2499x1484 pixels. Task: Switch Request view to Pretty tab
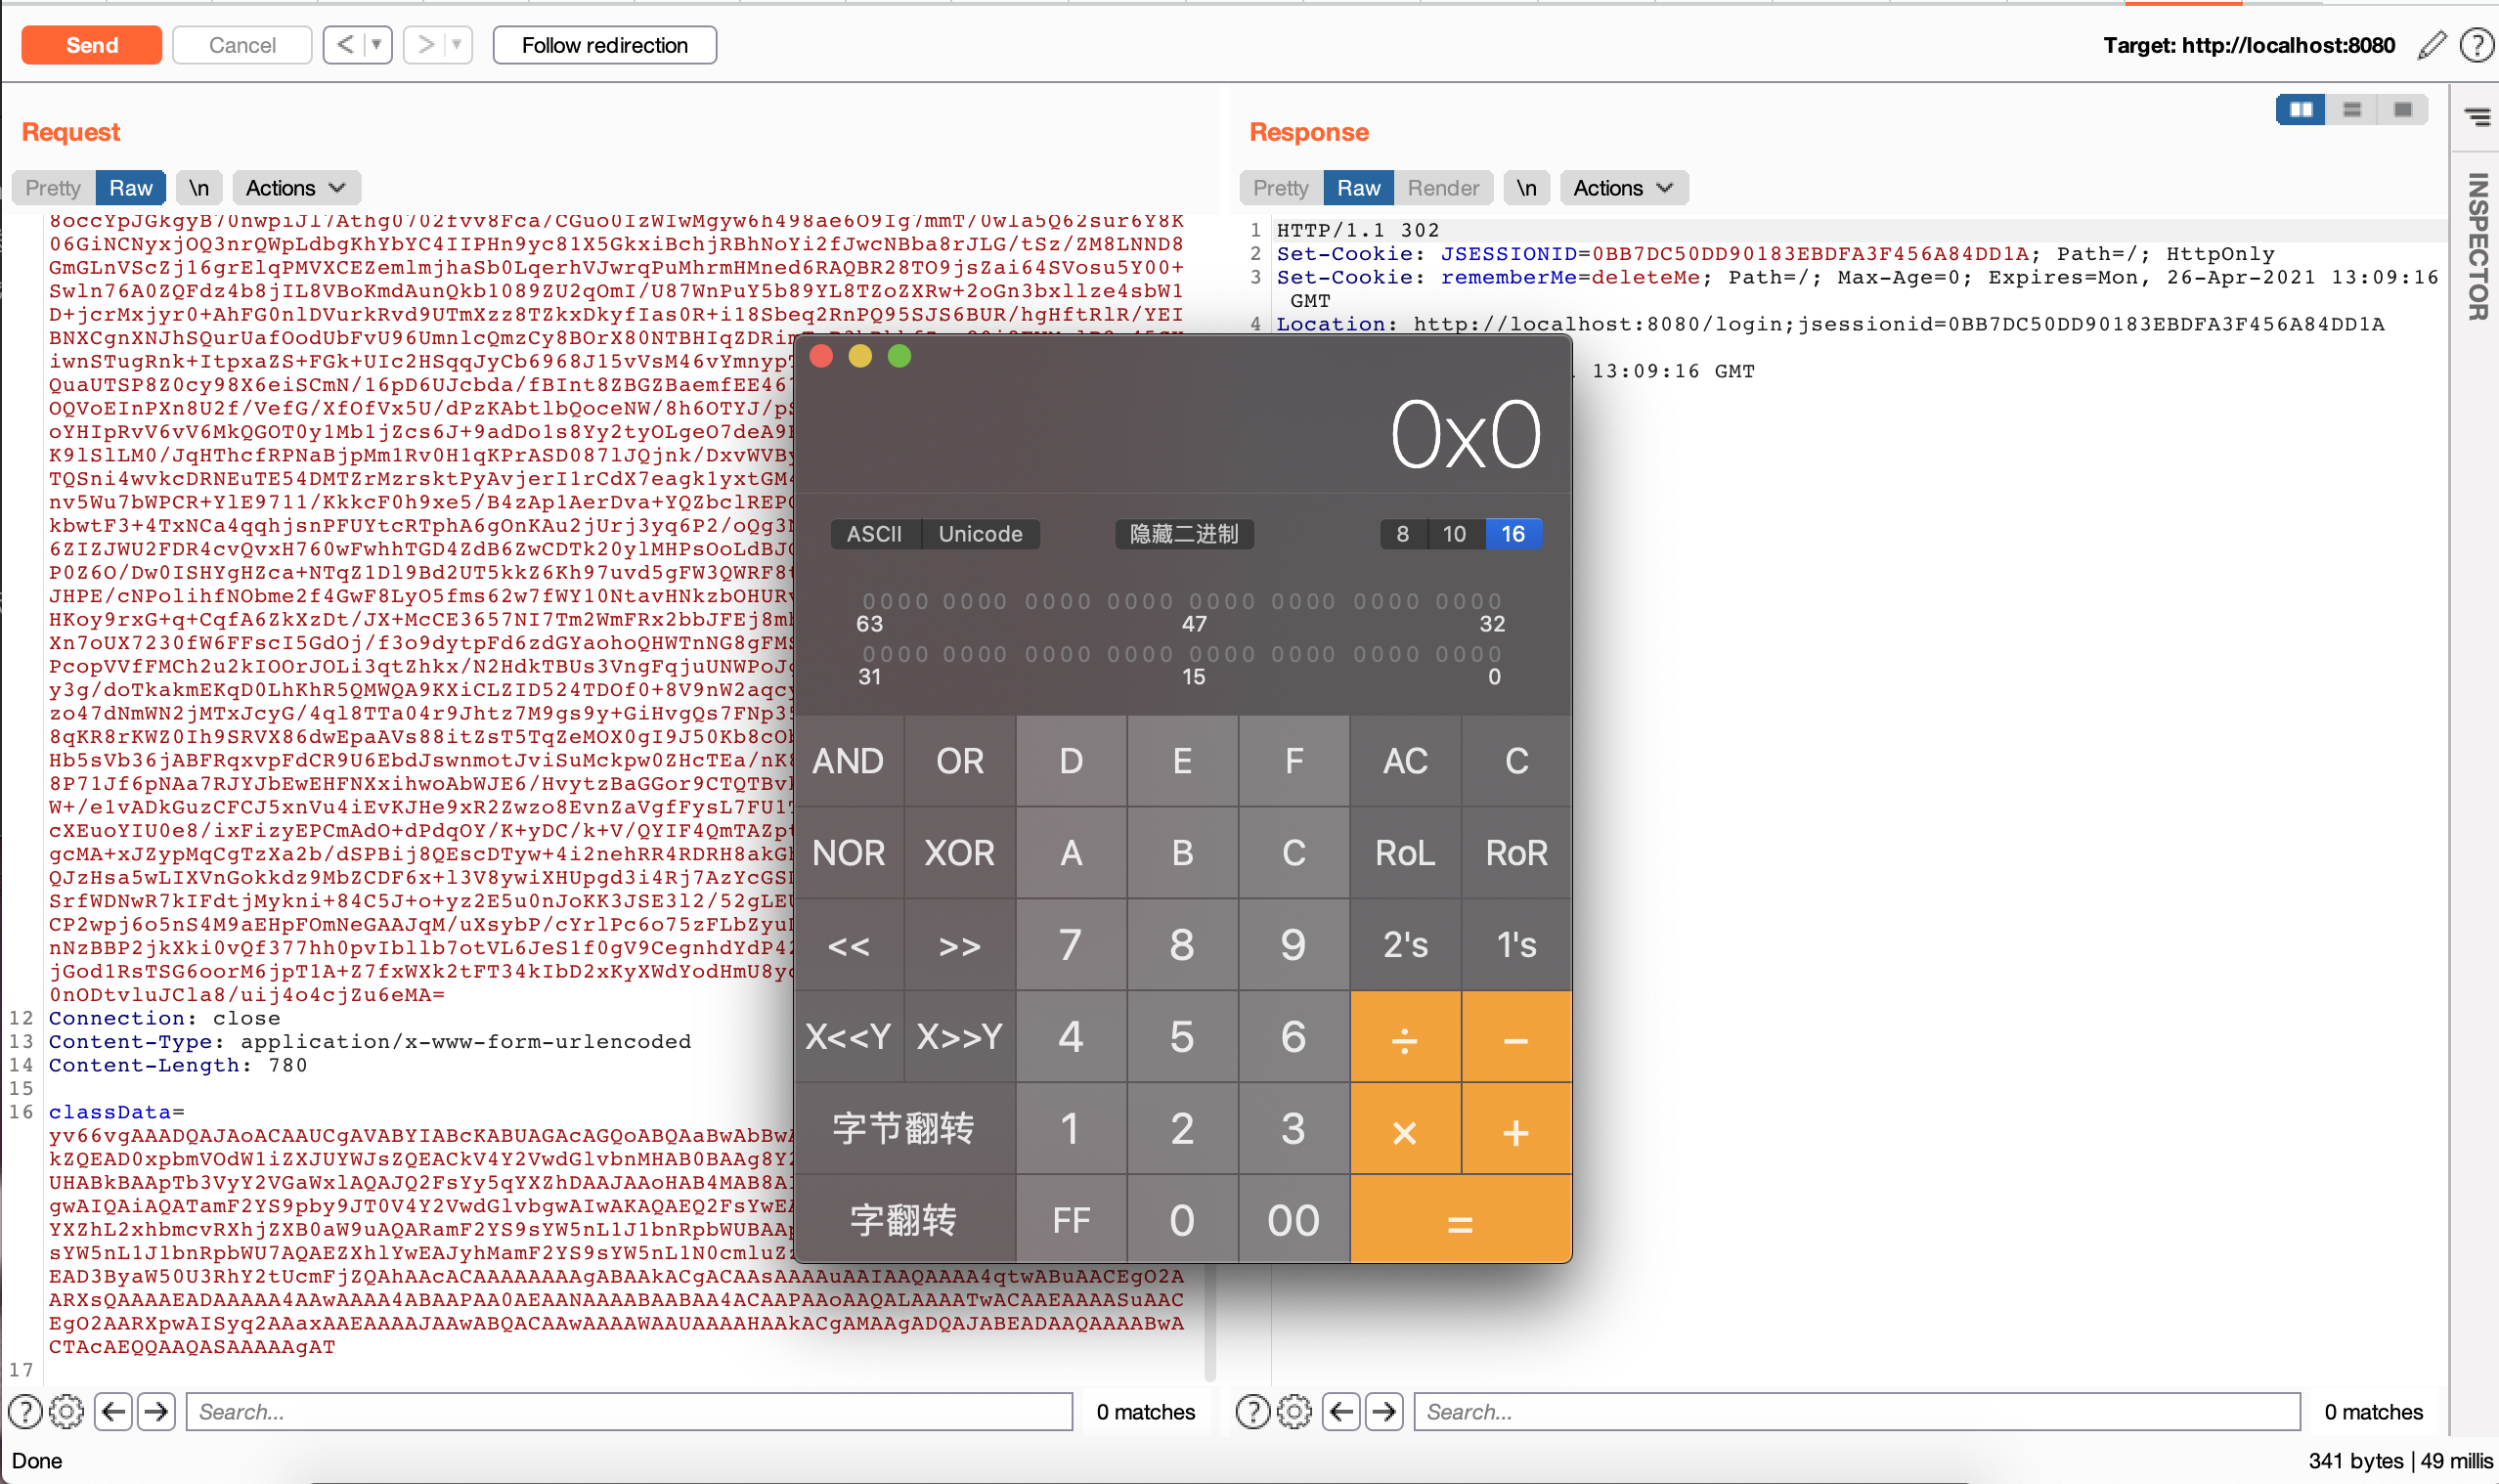[53, 188]
